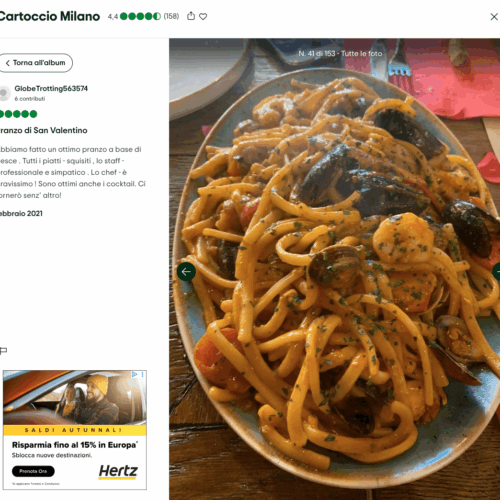The height and width of the screenshot is (500, 500).
Task: Go to the previous photo with left arrow
Action: pyautogui.click(x=186, y=272)
